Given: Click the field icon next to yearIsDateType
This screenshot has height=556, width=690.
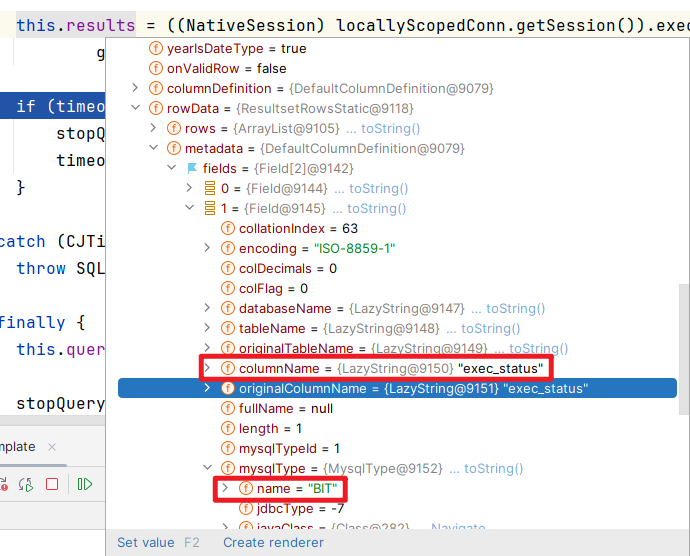Looking at the screenshot, I should click(x=156, y=48).
